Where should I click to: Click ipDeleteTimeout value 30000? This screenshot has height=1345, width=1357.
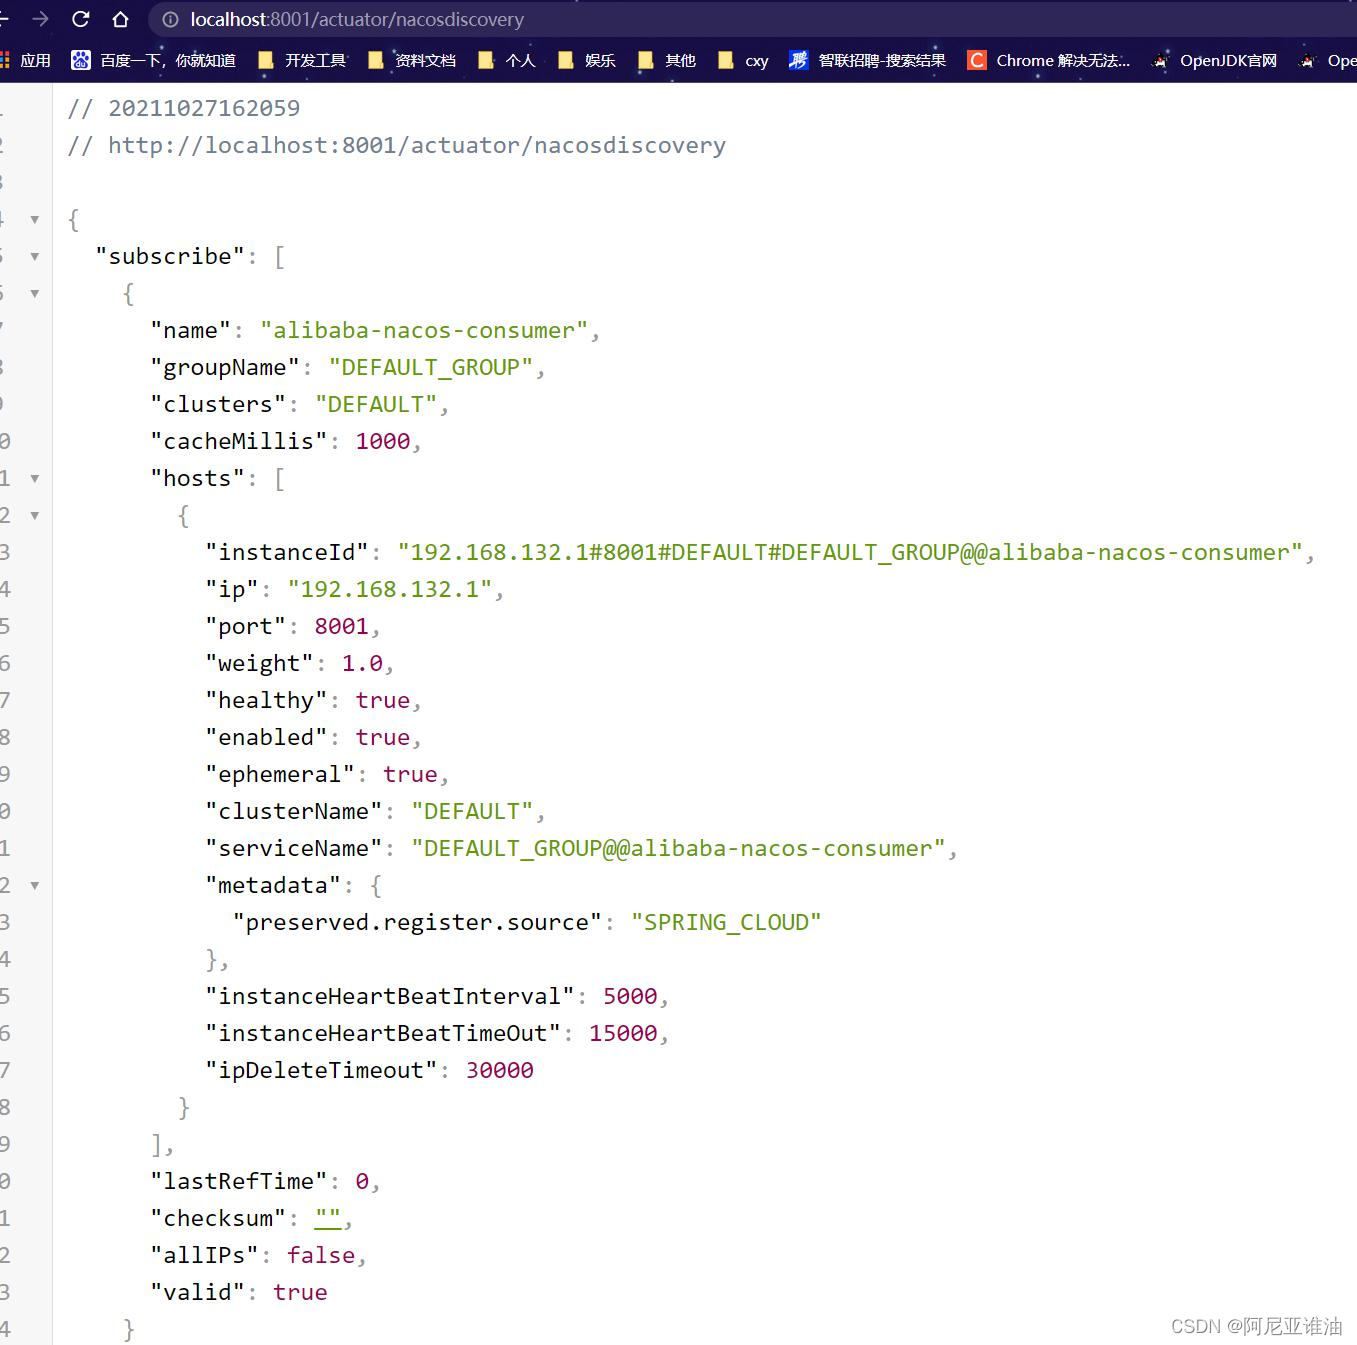500,1070
